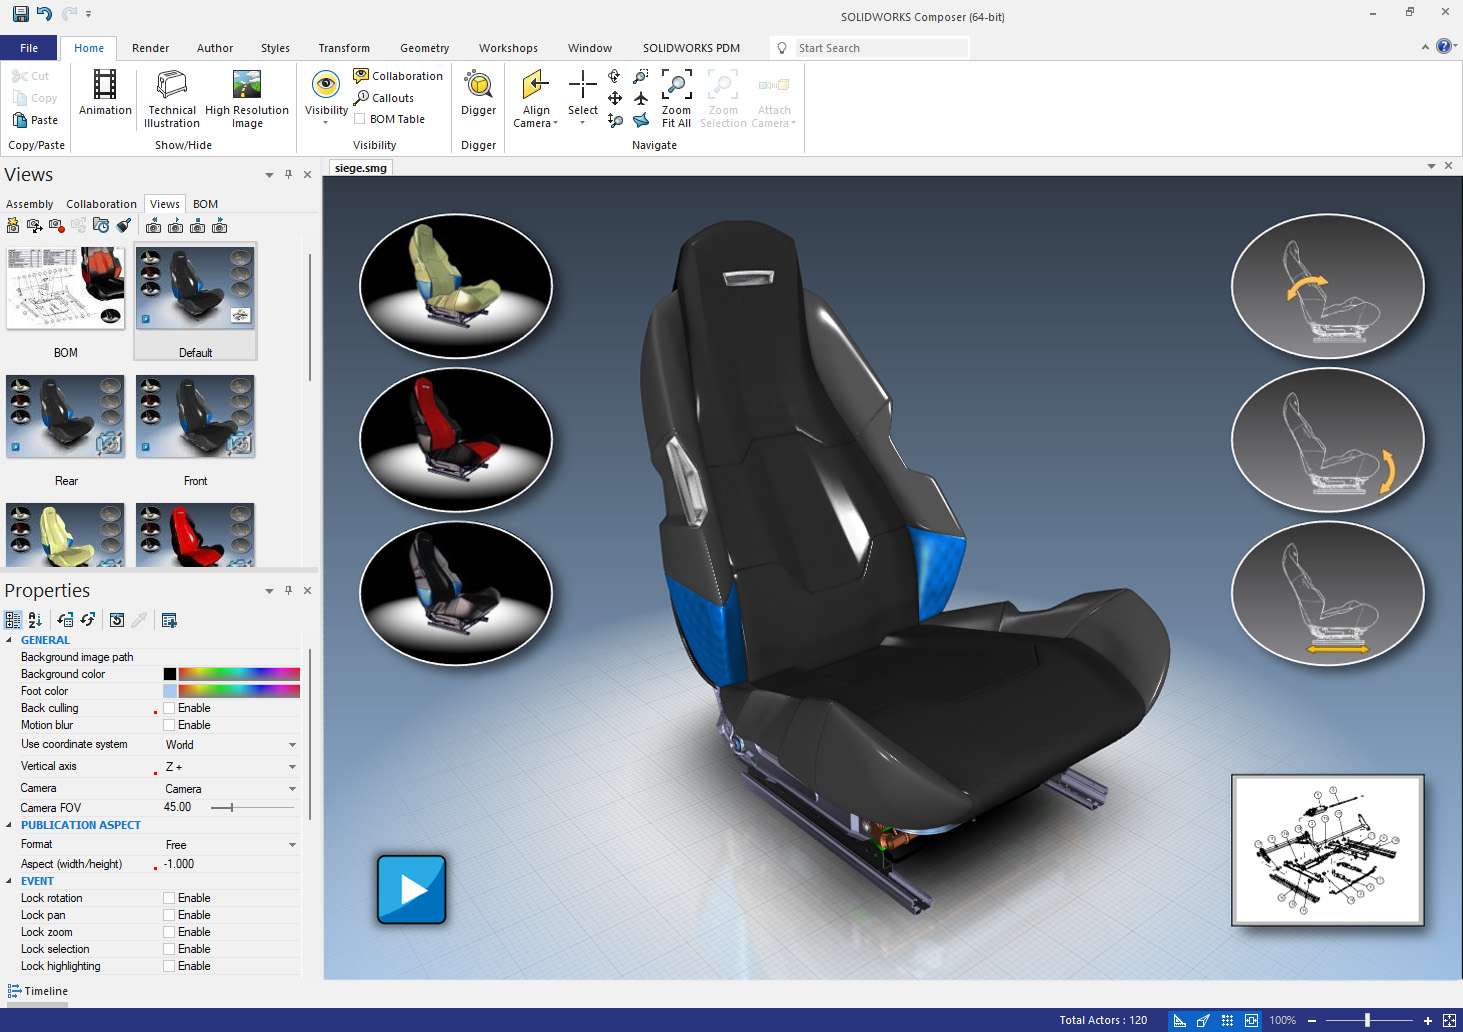This screenshot has width=1463, height=1032.
Task: Click the categorized properties view icon
Action: 13,620
